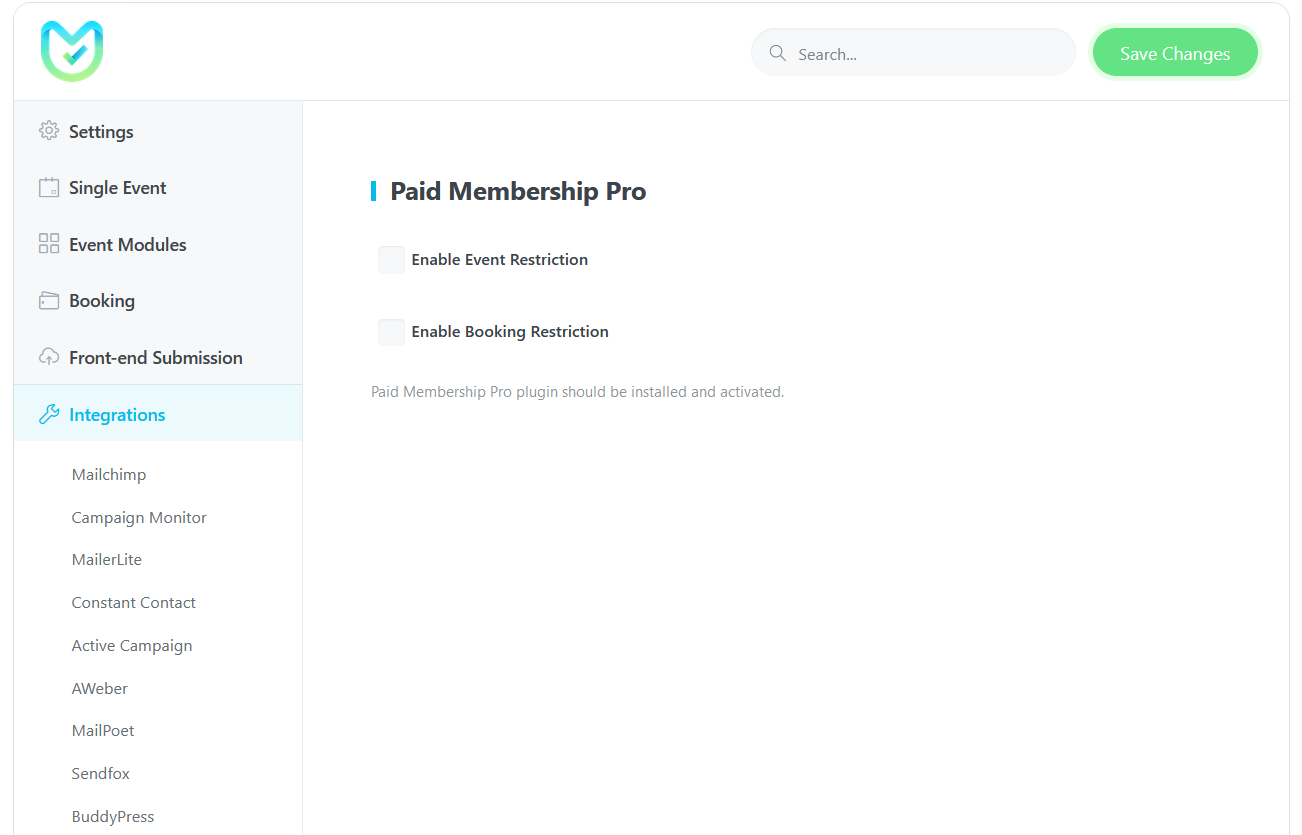Click the plugin should be installed note

click(577, 392)
